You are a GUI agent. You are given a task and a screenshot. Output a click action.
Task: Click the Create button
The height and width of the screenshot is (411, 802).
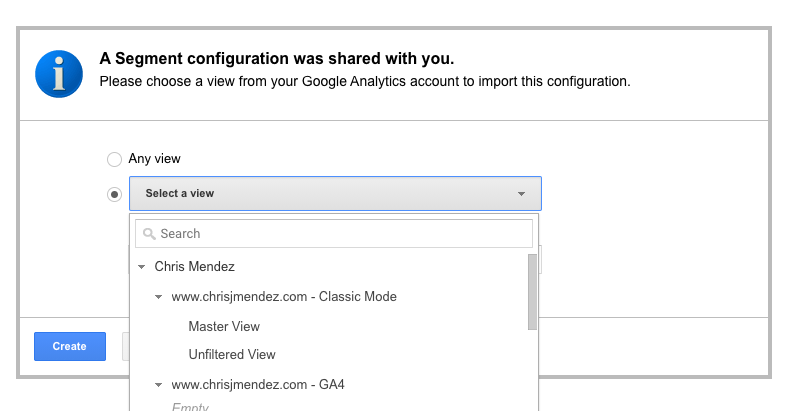coord(70,346)
